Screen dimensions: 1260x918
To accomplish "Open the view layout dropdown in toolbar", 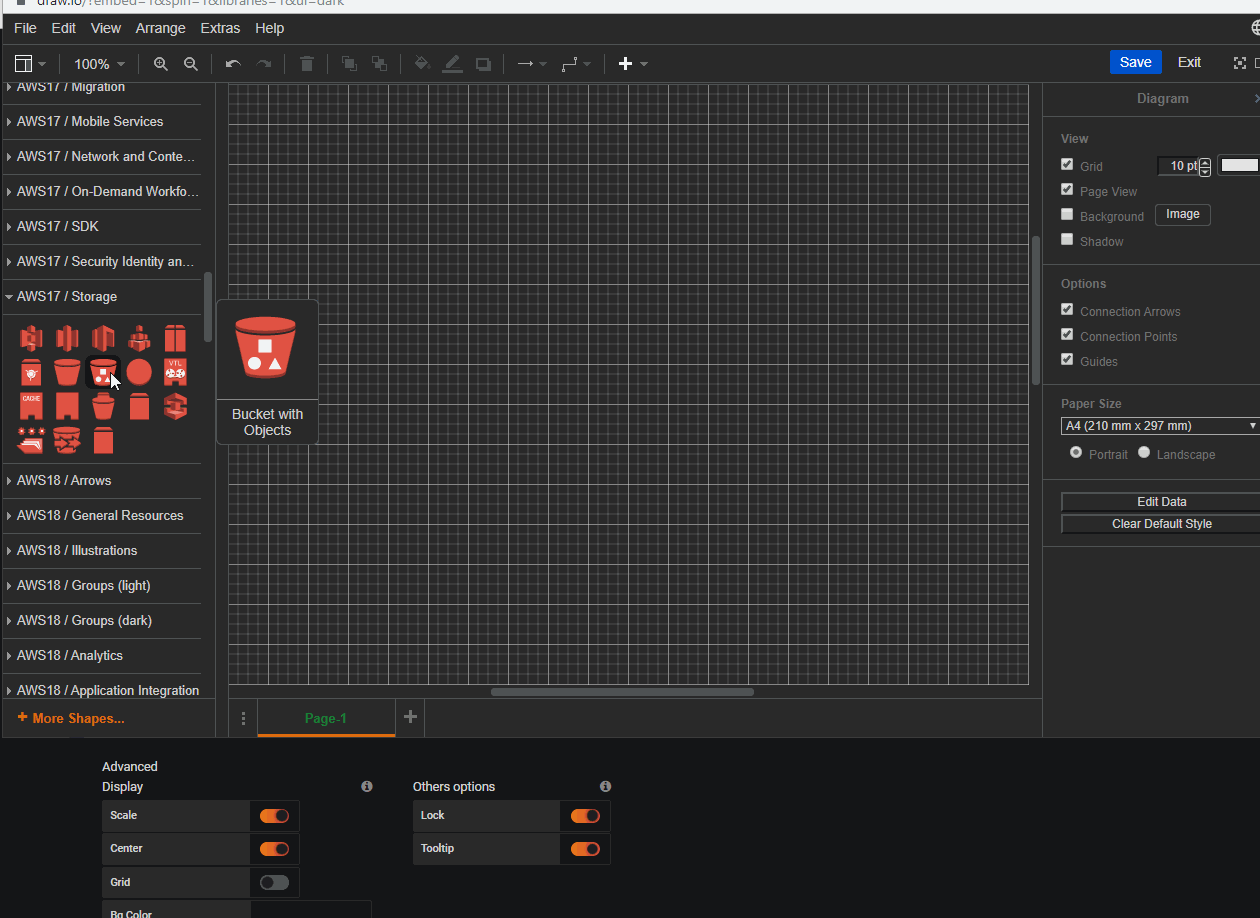I will [30, 64].
